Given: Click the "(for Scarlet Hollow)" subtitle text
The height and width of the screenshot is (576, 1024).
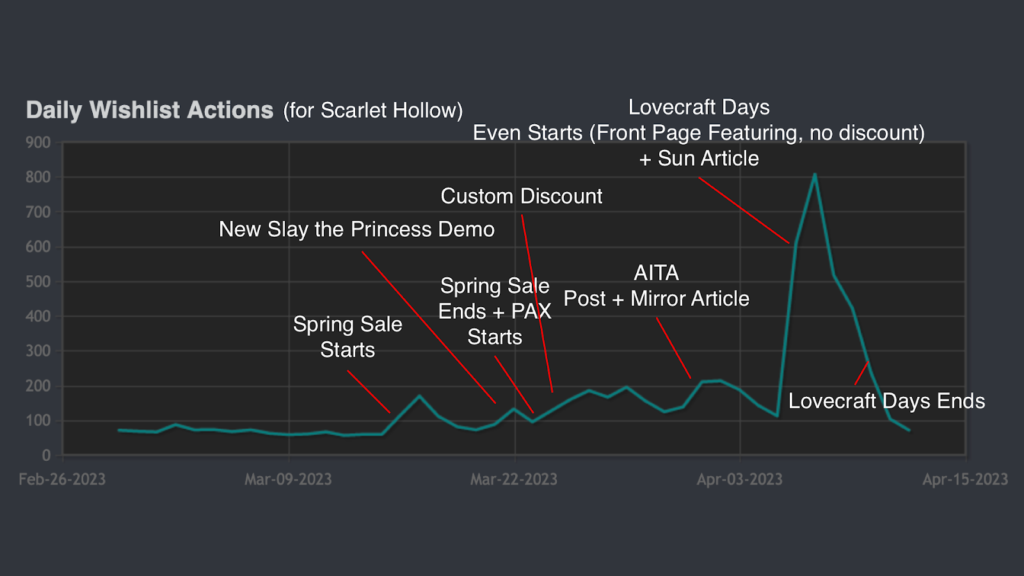Looking at the screenshot, I should (373, 110).
